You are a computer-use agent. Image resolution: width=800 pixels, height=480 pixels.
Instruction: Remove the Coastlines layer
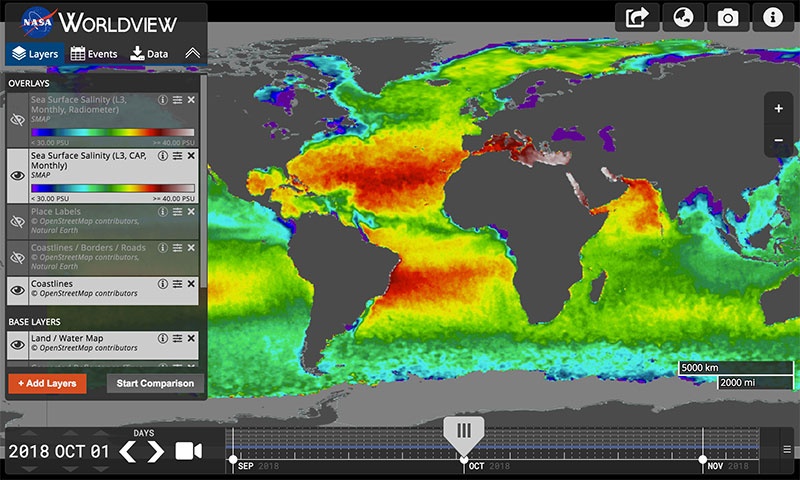point(191,284)
